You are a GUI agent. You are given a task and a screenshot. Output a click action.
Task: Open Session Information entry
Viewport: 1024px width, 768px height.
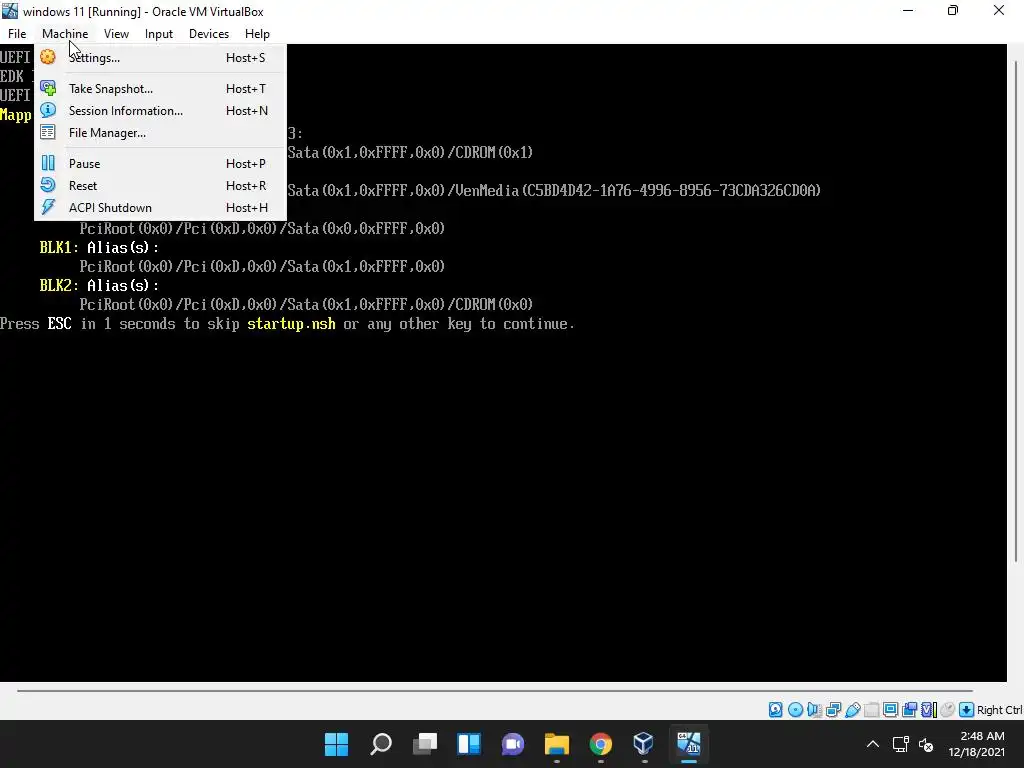point(160,110)
